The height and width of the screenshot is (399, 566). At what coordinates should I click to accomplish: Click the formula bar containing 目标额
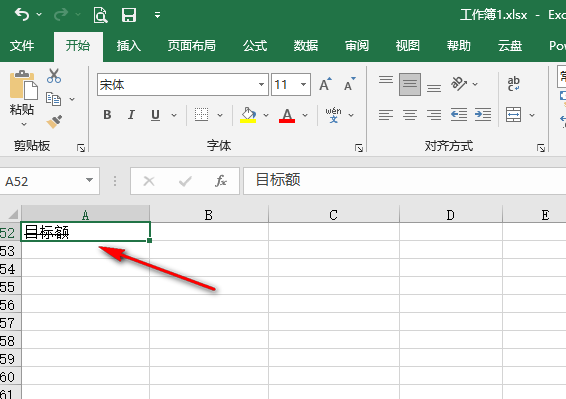click(x=405, y=181)
